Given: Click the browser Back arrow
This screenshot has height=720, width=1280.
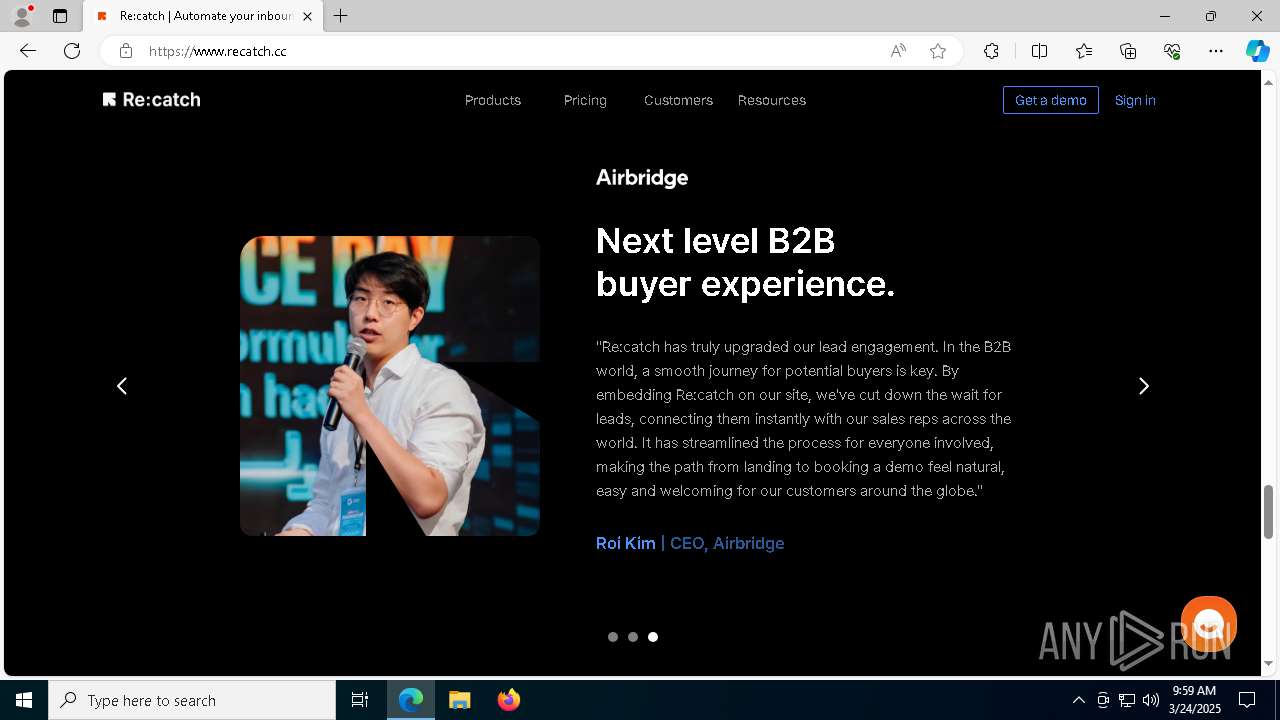Looking at the screenshot, I should tap(28, 51).
